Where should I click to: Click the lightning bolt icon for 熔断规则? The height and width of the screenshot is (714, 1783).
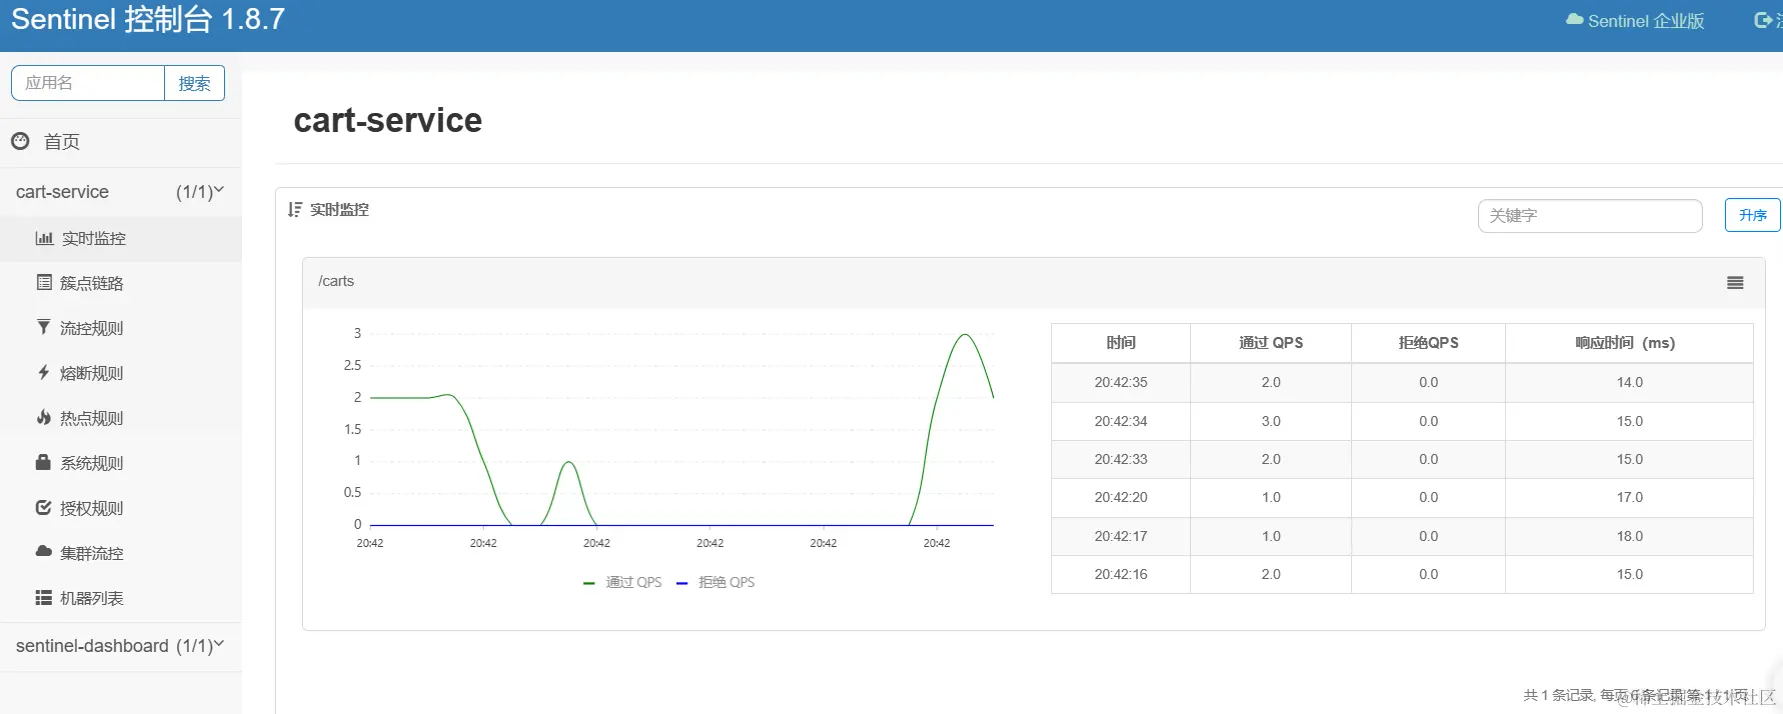click(x=43, y=372)
